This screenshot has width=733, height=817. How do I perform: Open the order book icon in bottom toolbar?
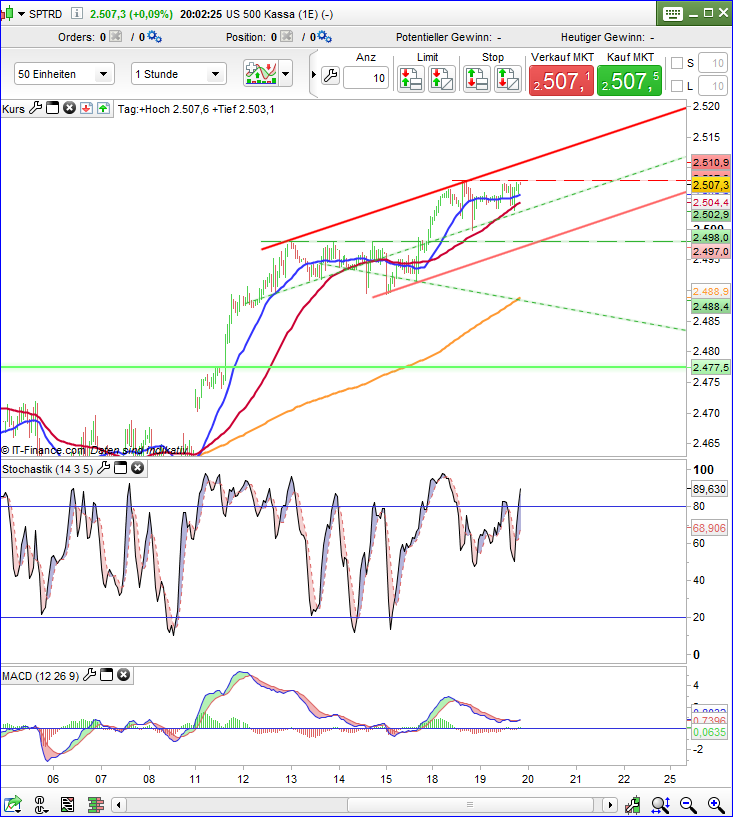coord(96,804)
